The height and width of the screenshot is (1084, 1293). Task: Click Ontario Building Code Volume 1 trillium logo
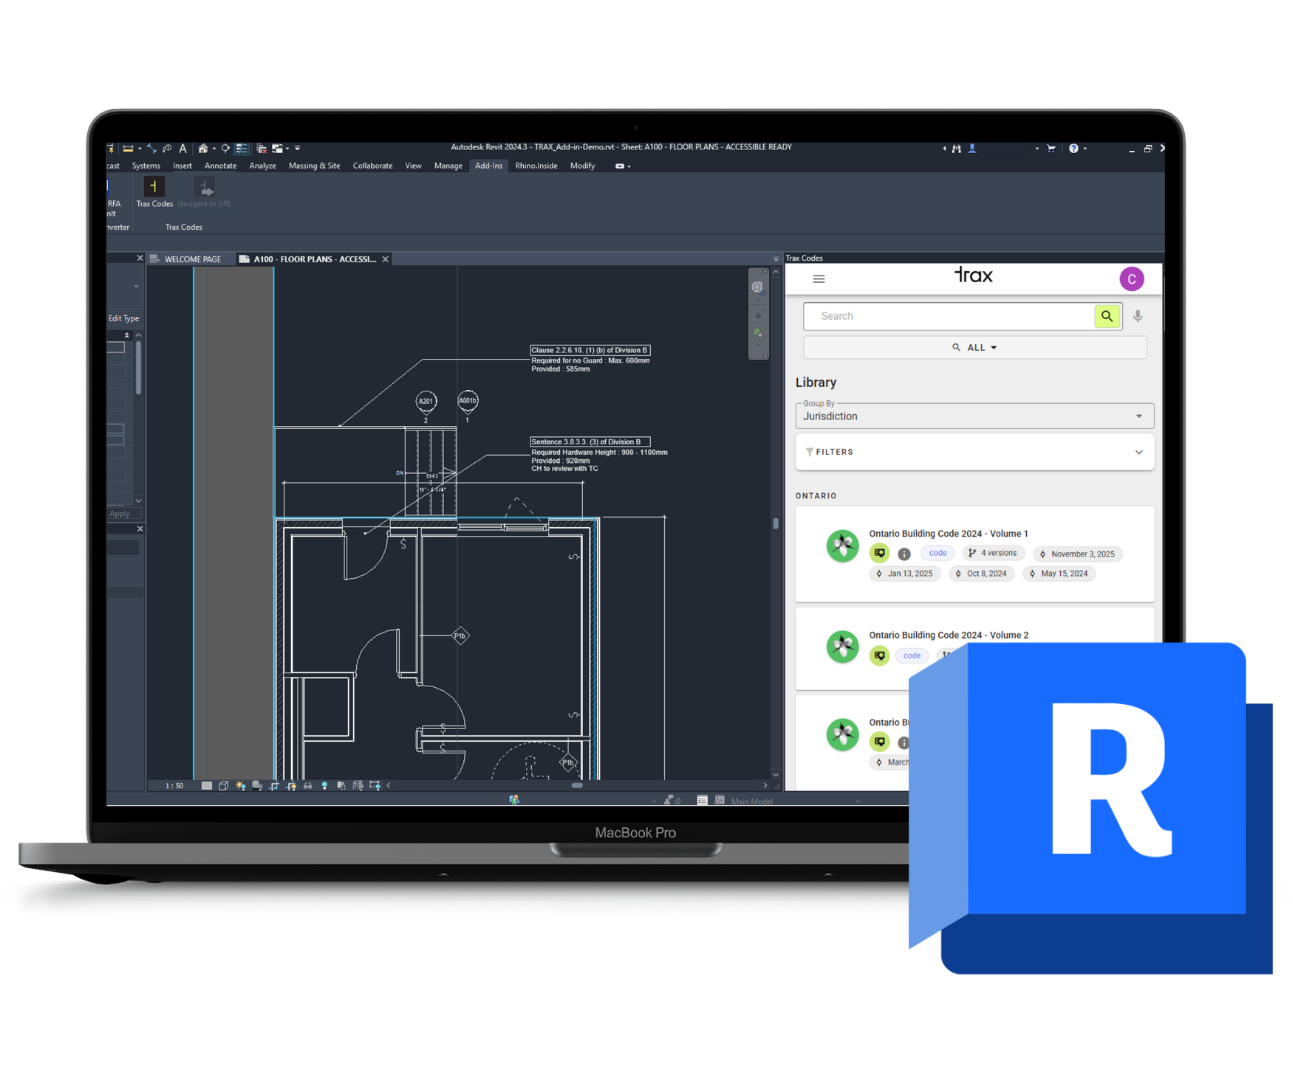coord(842,546)
